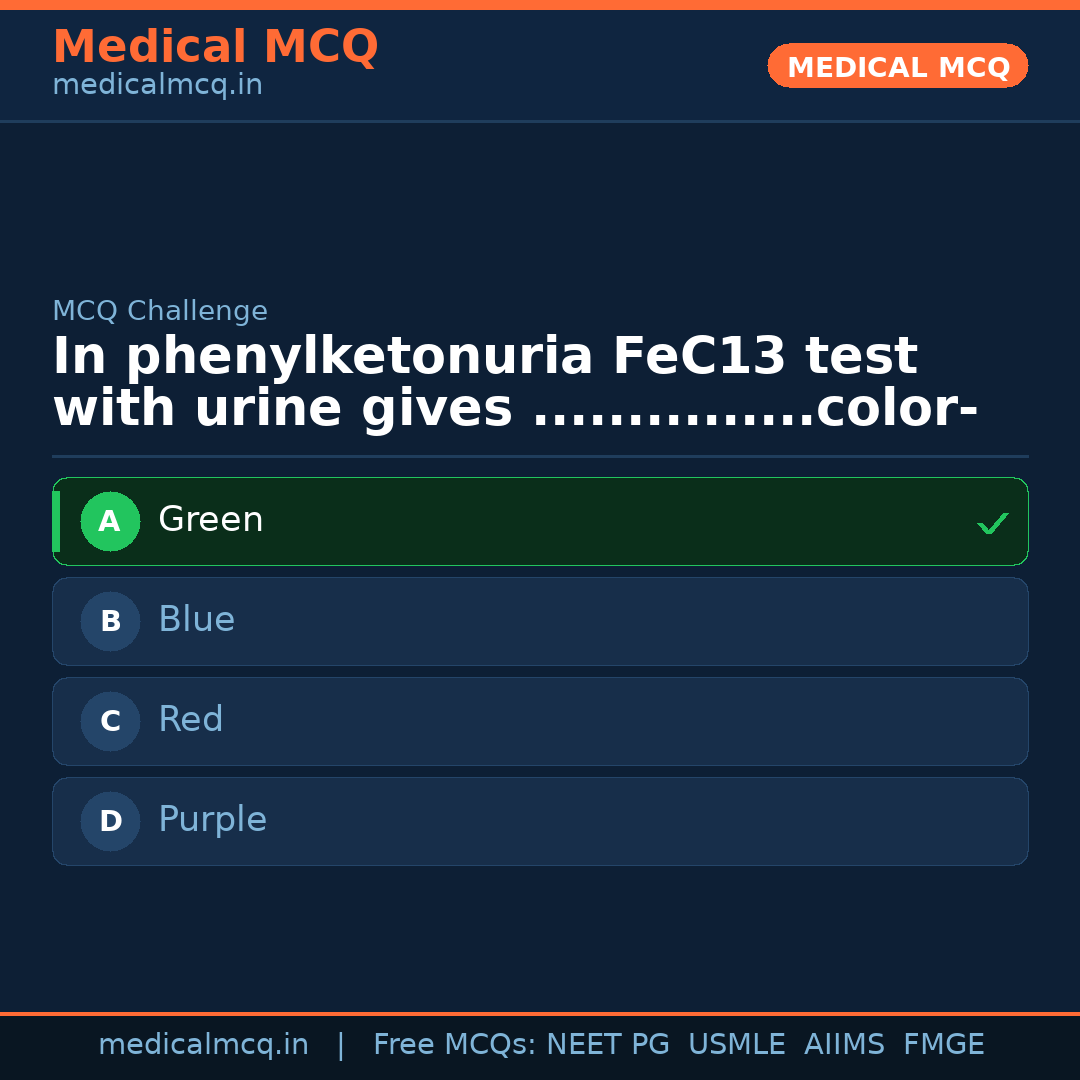Click the letter D circle badge

coord(110,822)
